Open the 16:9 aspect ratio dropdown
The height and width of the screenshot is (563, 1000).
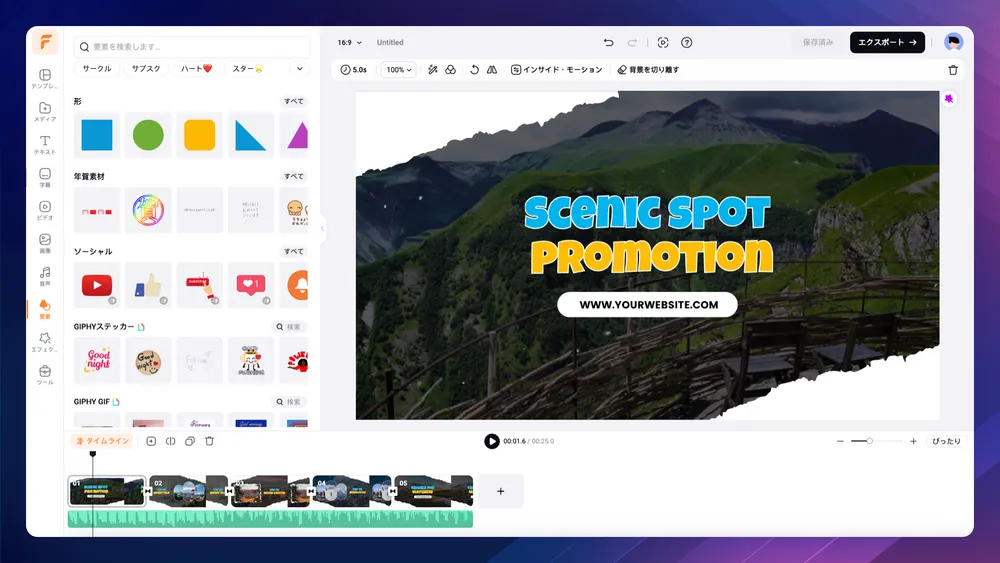point(348,43)
